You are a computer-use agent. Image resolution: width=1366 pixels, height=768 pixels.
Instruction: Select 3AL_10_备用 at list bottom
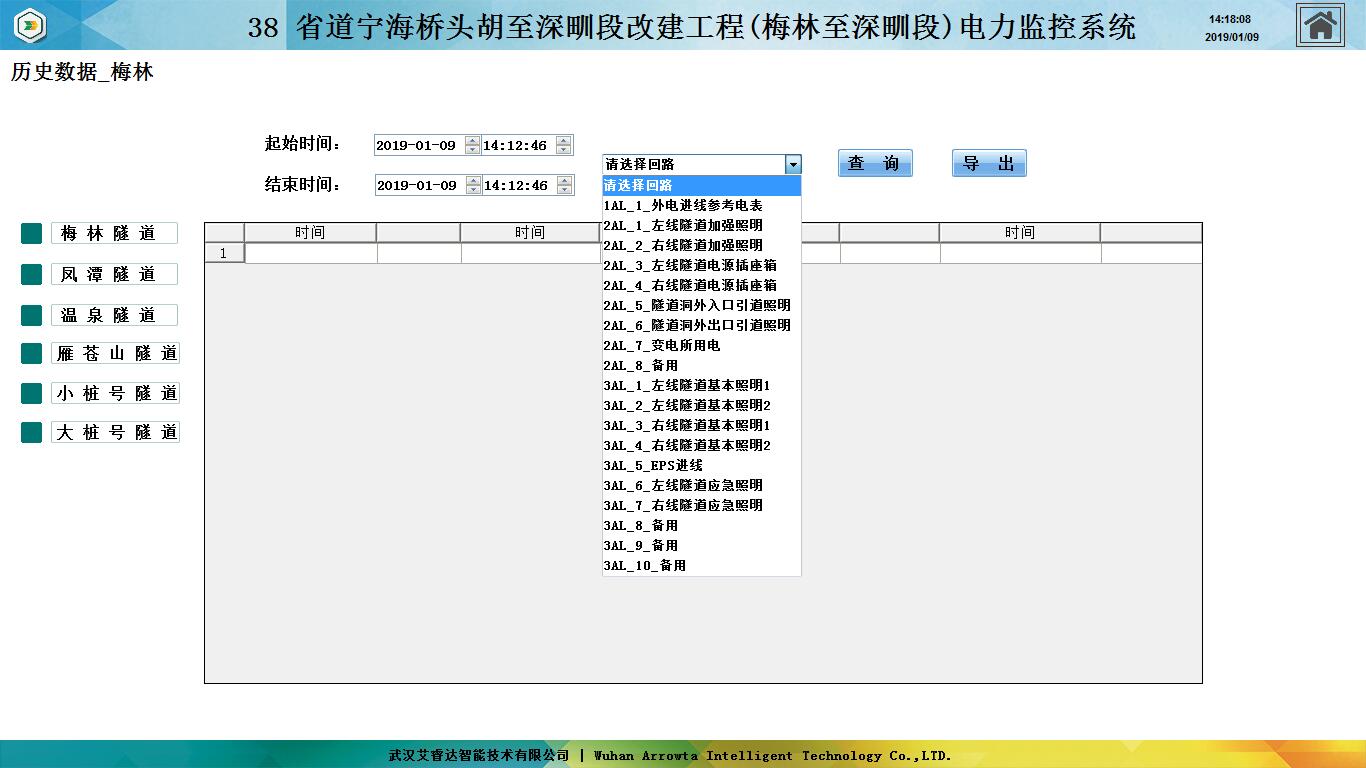coord(645,565)
